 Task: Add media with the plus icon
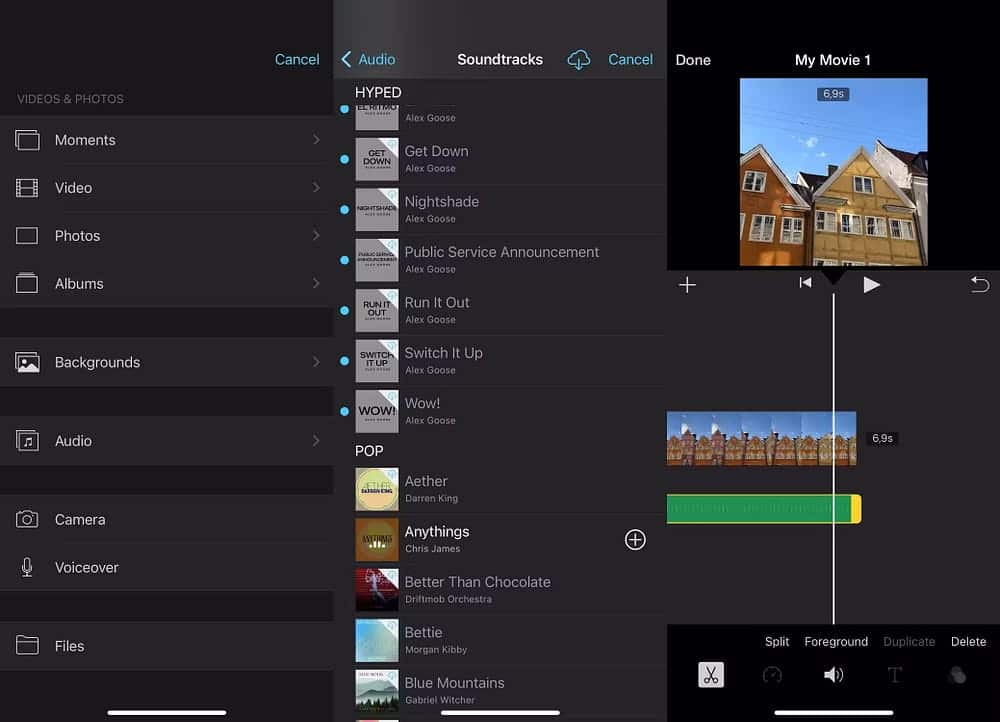[x=687, y=285]
